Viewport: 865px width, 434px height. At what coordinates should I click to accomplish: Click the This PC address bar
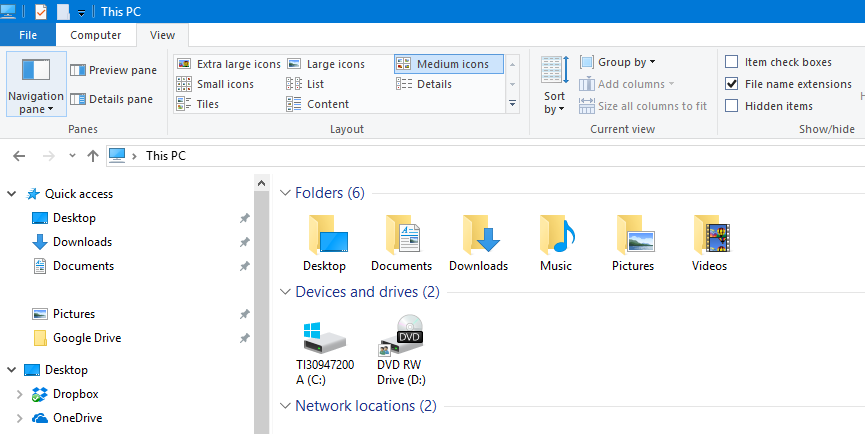pyautogui.click(x=480, y=156)
